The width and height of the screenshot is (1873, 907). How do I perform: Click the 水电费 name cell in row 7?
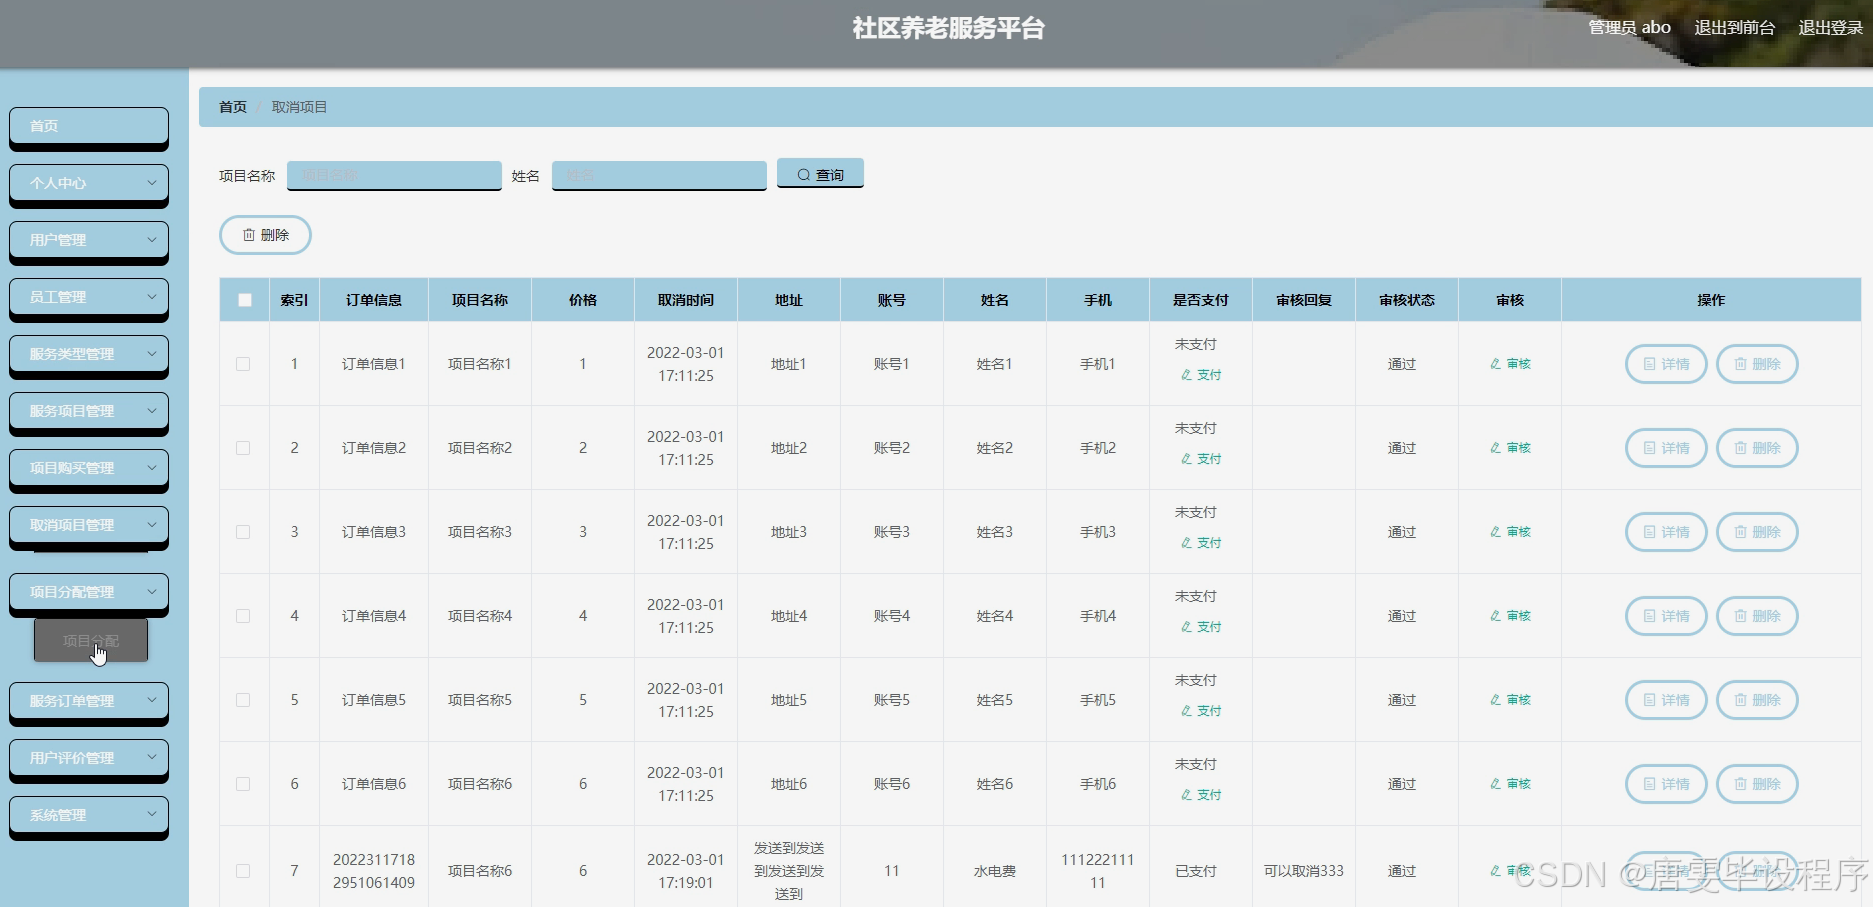coord(995,871)
